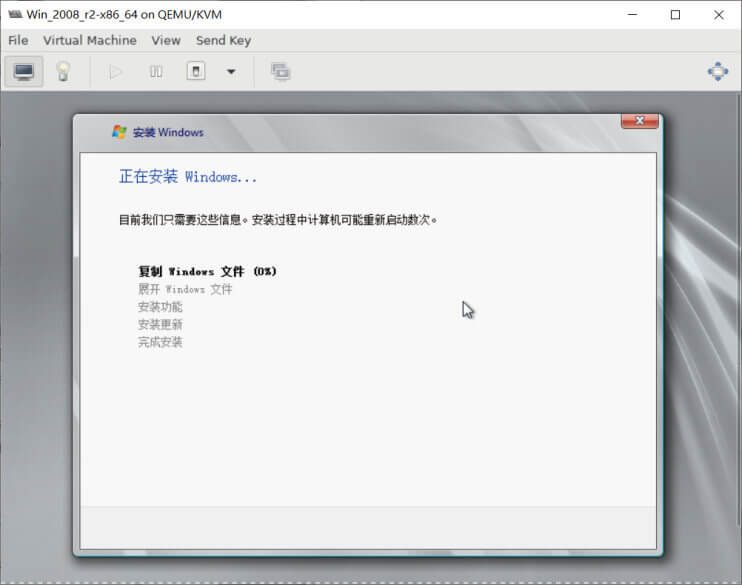Click the 安装功能 step text
Screen dimensions: 742x585
(160, 307)
